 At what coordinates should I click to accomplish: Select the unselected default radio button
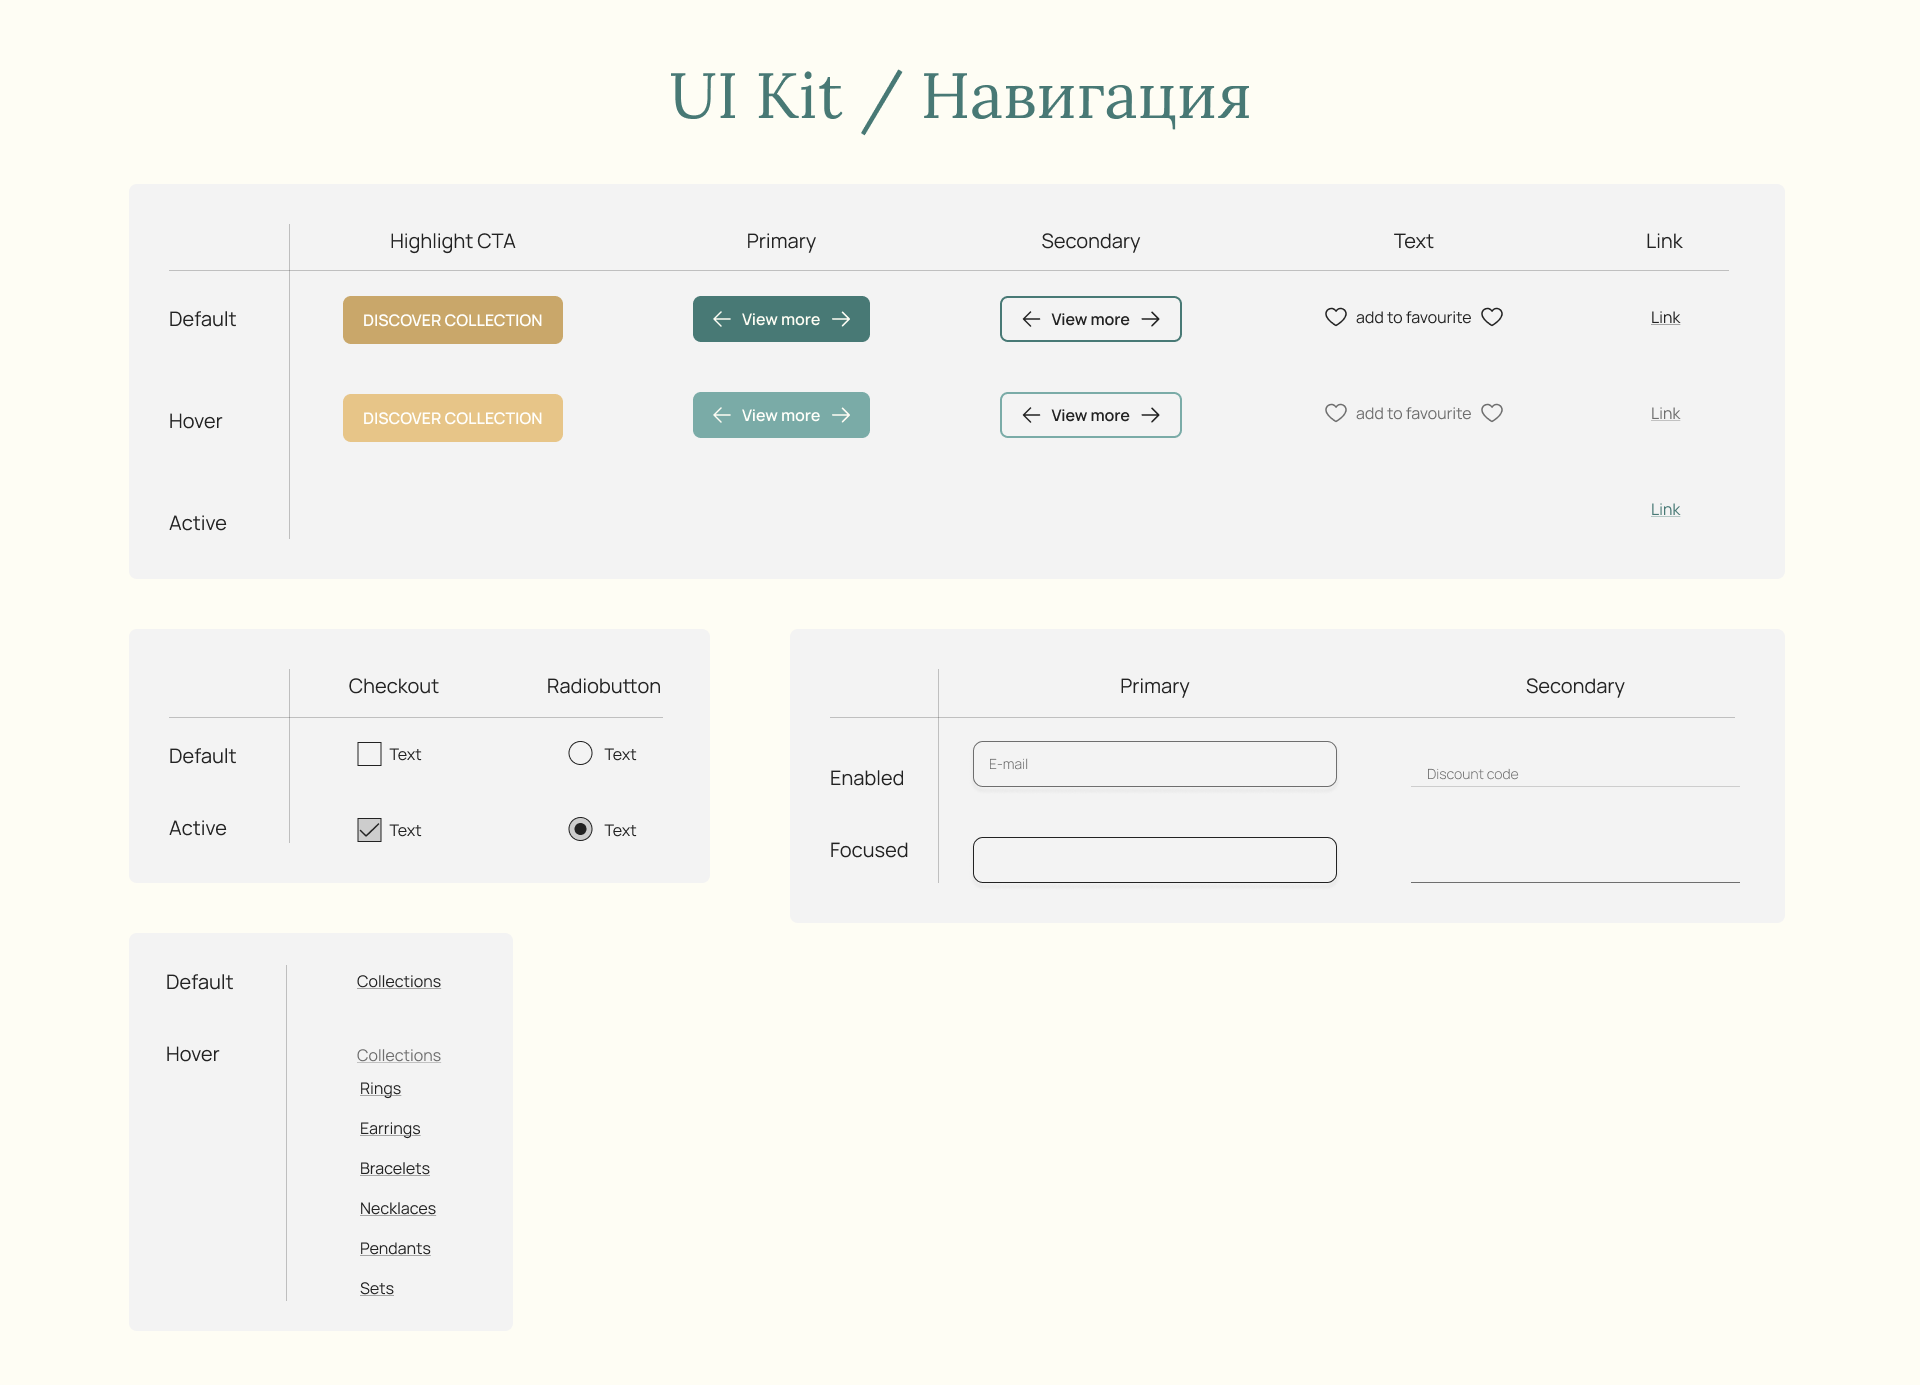coord(580,753)
